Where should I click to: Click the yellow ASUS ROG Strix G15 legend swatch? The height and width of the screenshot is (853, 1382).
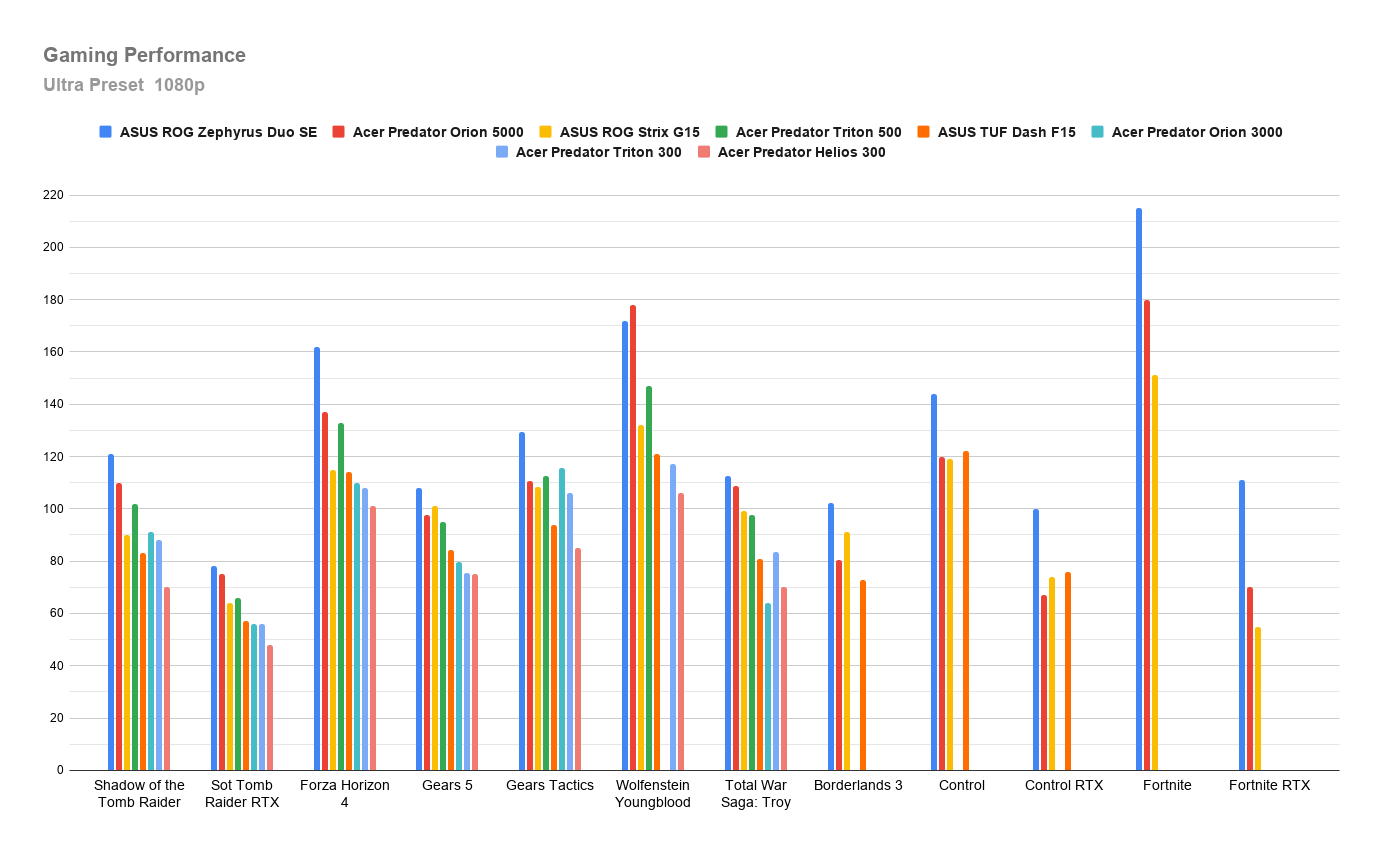point(546,132)
